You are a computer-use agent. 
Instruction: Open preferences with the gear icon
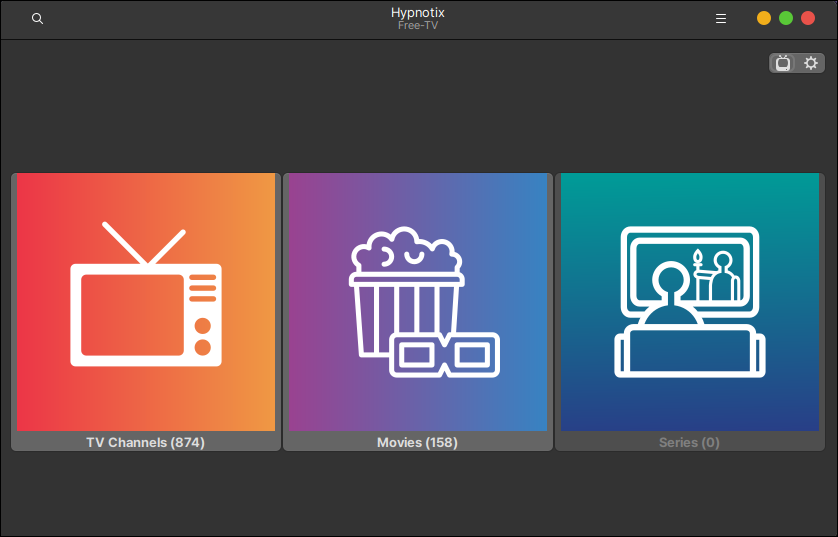[811, 63]
